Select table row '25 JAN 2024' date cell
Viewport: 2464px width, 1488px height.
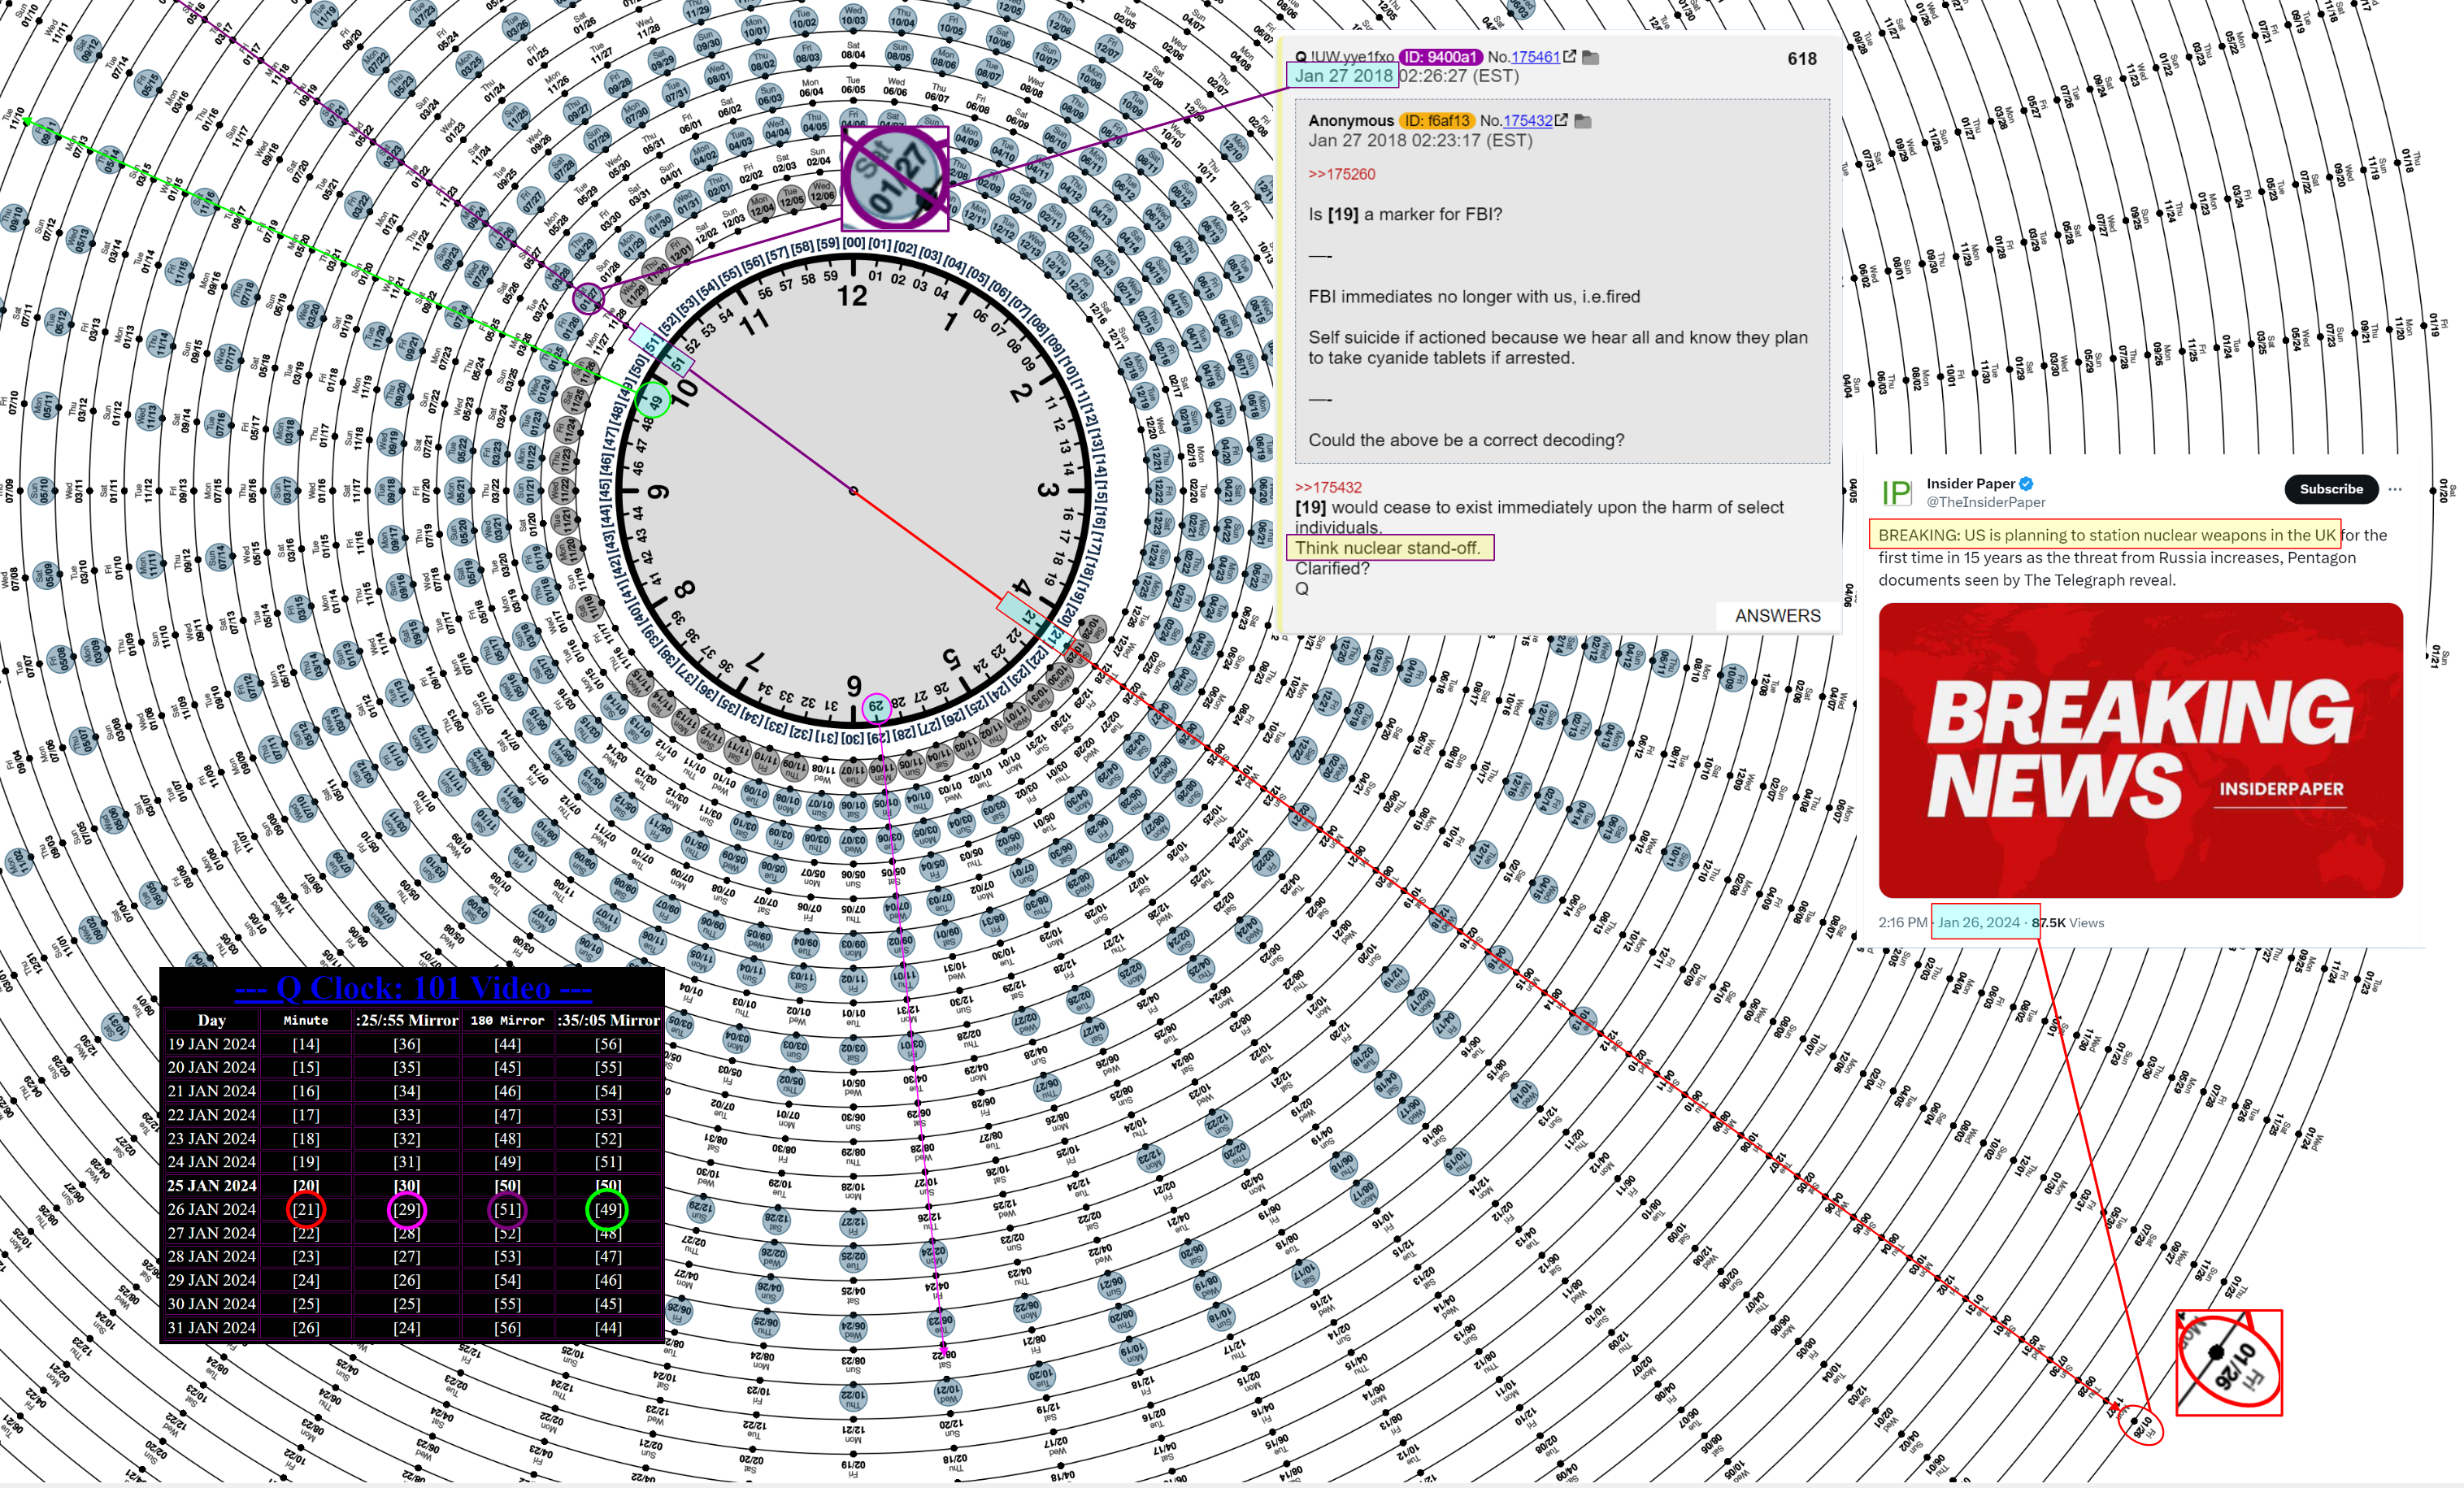[x=212, y=1185]
